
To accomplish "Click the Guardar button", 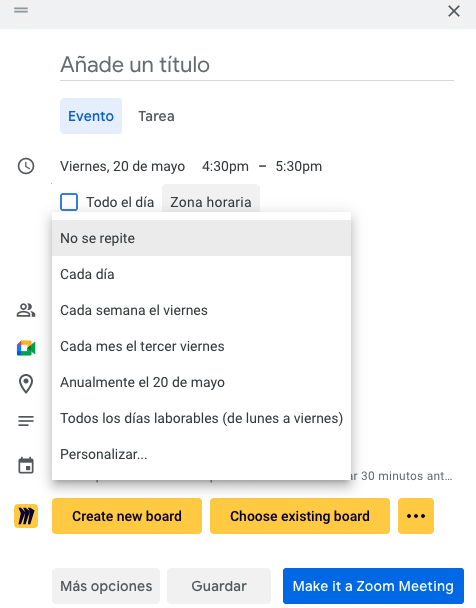I will pyautogui.click(x=219, y=586).
